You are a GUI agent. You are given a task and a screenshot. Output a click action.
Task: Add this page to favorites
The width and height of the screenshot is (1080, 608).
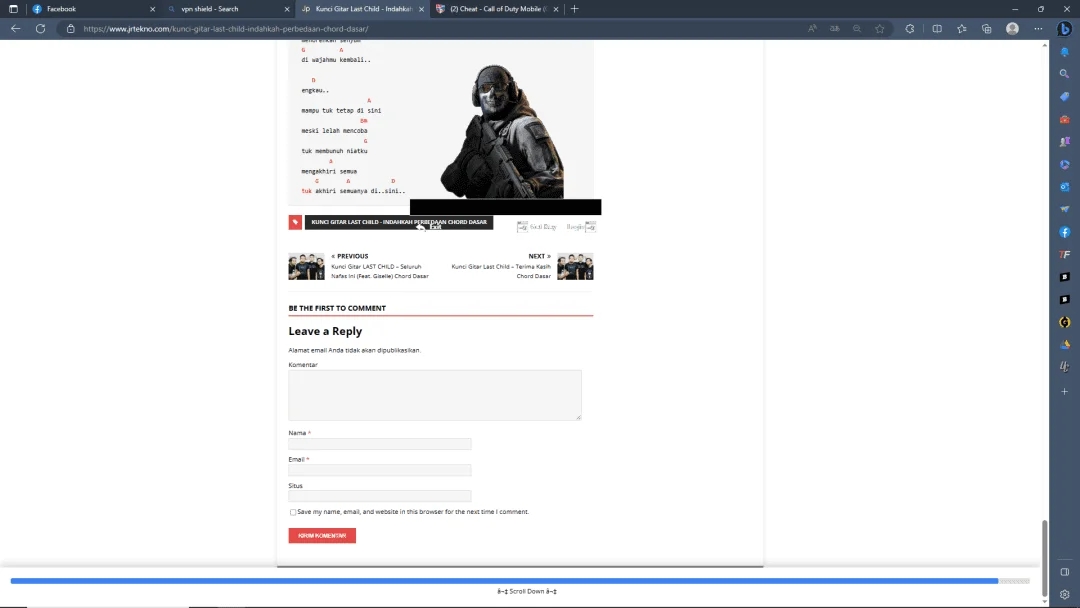coord(880,29)
